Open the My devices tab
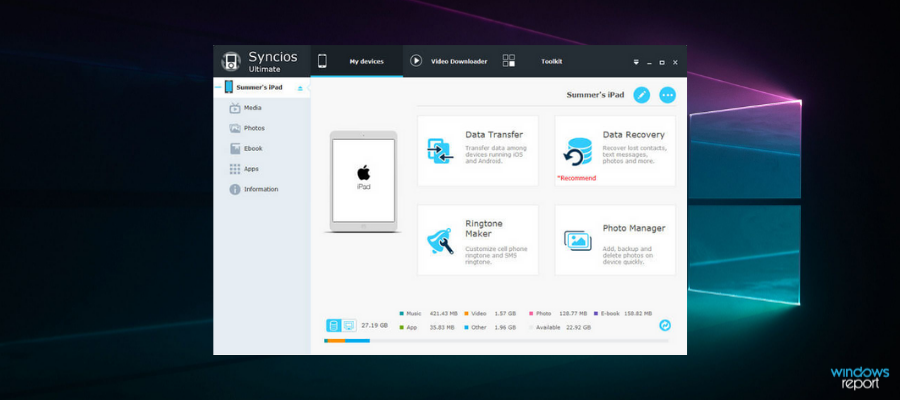The image size is (900, 400). (356, 61)
